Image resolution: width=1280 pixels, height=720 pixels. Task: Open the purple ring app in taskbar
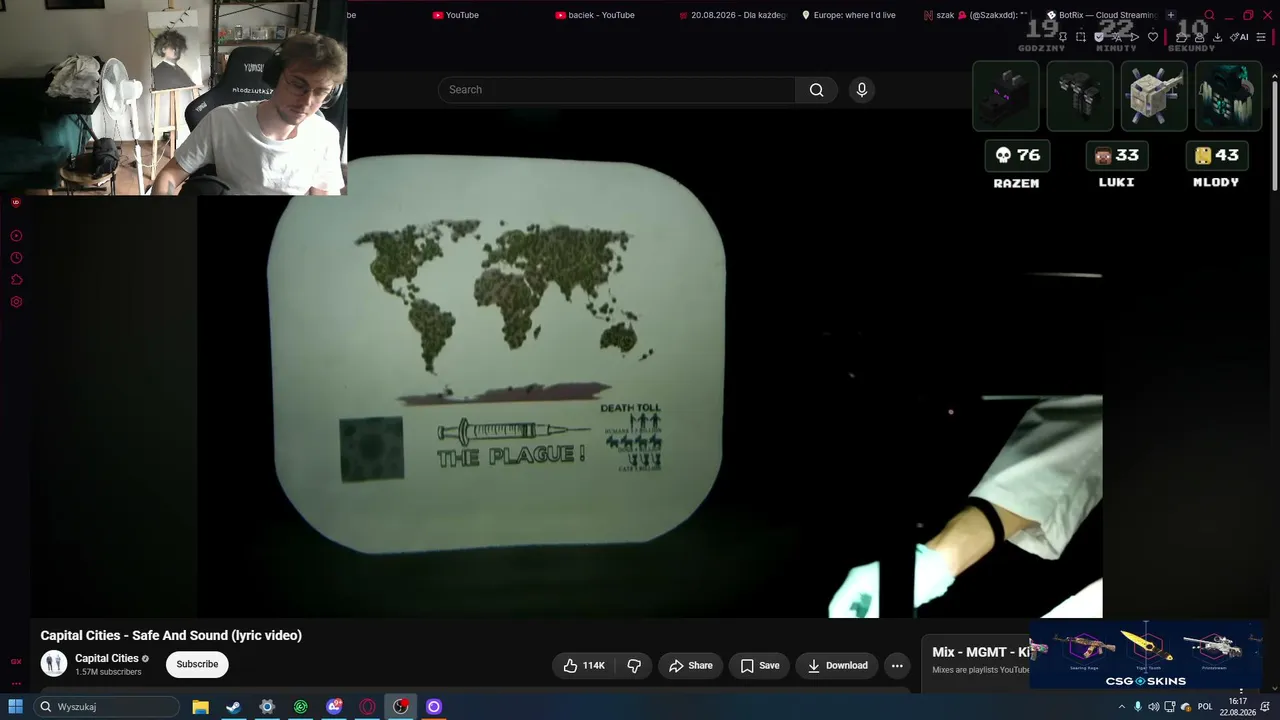tap(434, 707)
